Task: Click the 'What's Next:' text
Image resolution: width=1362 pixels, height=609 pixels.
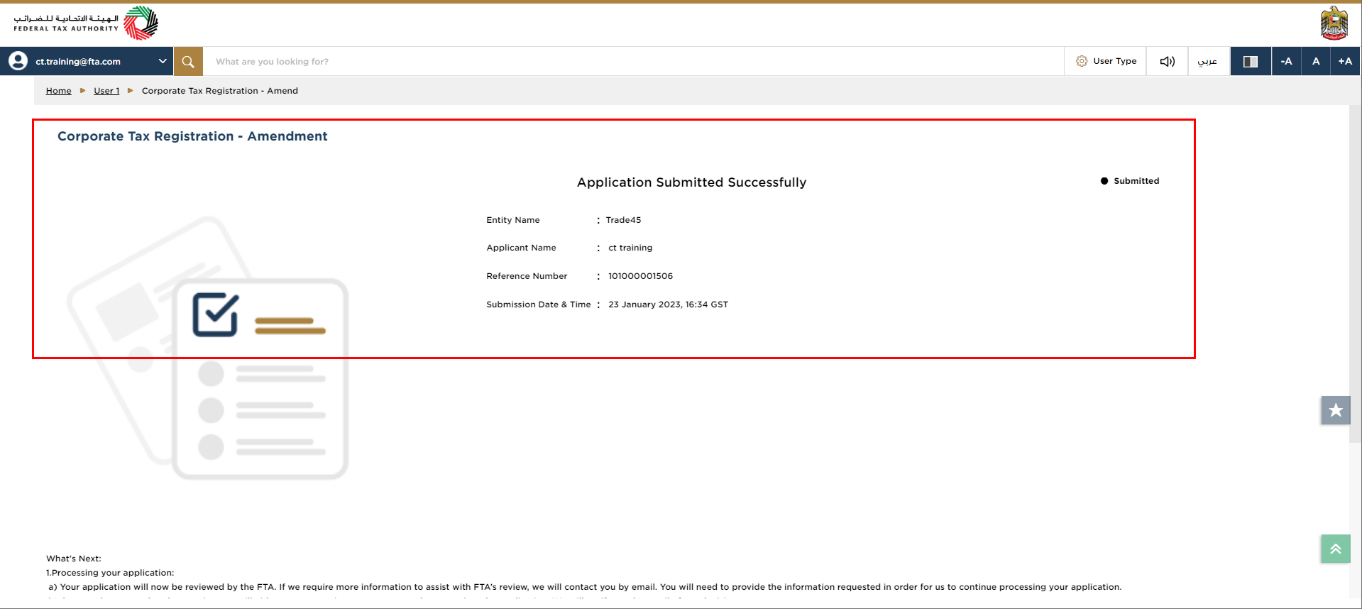Action: [74, 558]
